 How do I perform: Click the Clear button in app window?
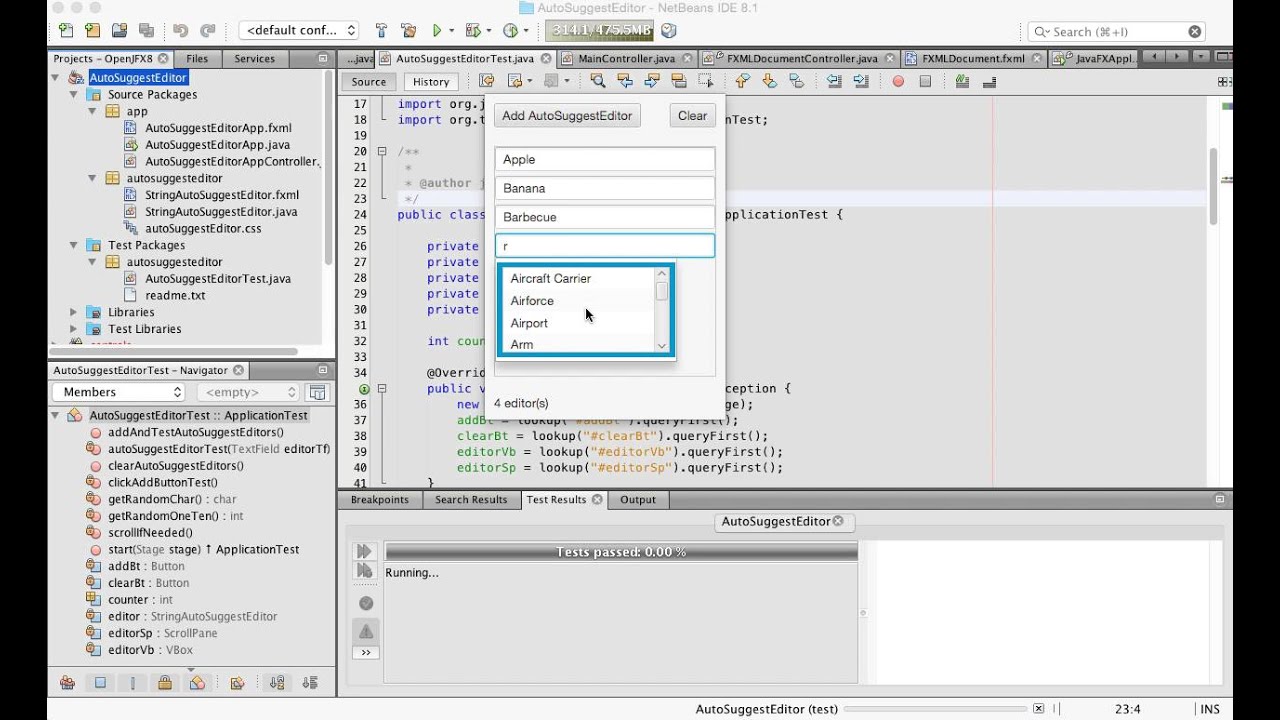tap(692, 116)
